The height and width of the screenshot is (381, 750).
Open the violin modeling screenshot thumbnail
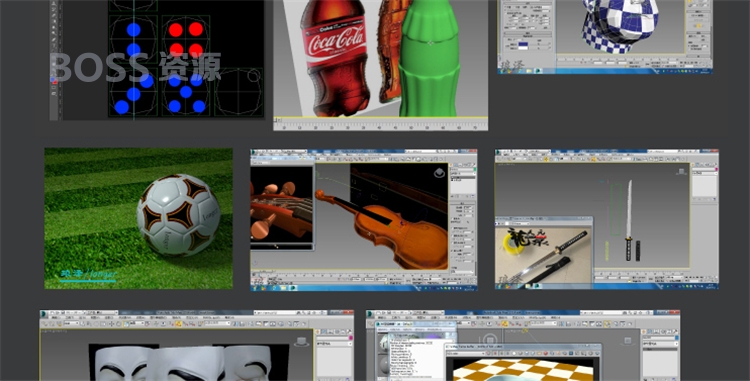[364, 220]
